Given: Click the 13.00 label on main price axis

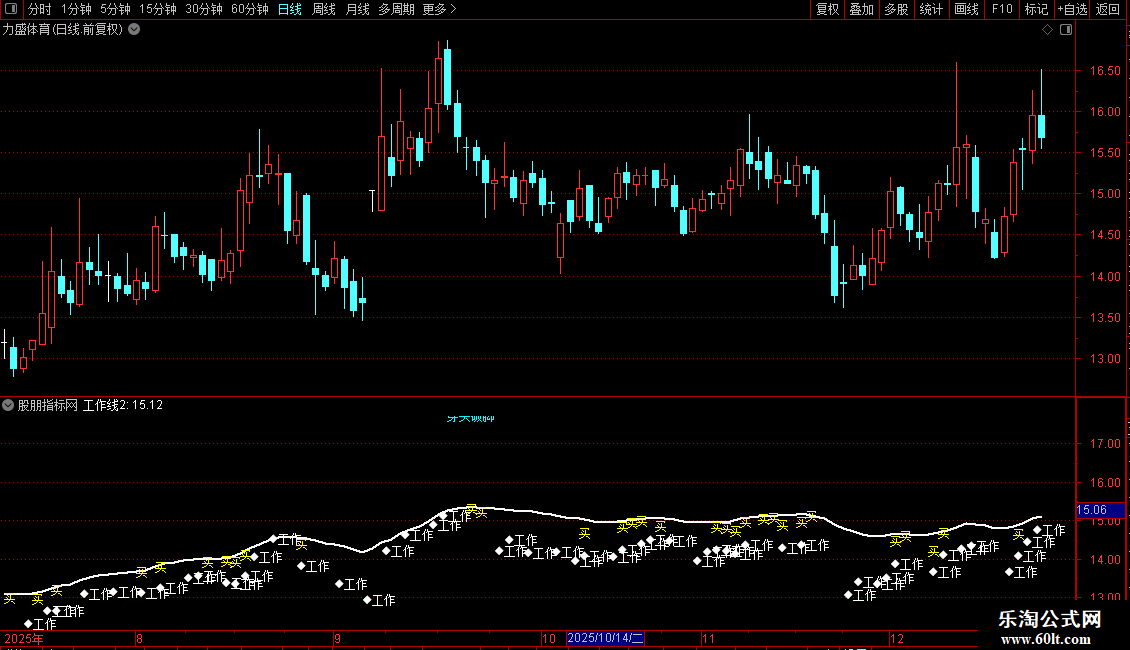Looking at the screenshot, I should (x=1105, y=359).
